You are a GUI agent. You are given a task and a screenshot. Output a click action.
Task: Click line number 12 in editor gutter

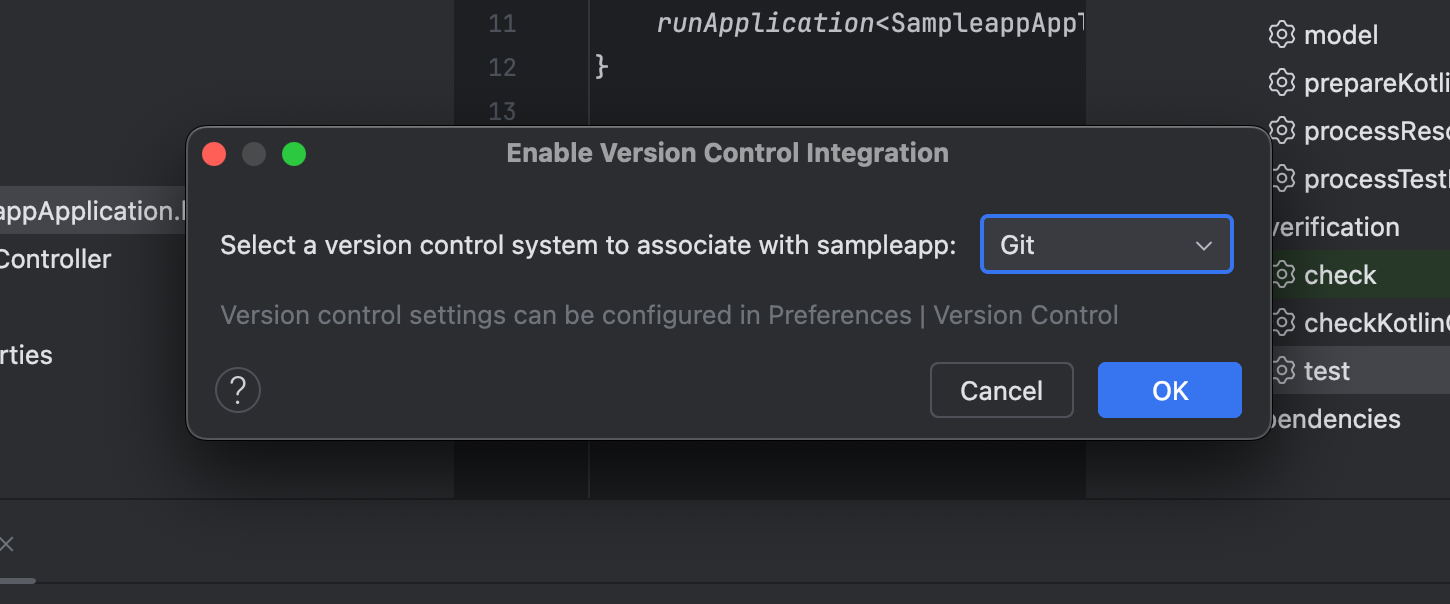click(502, 67)
